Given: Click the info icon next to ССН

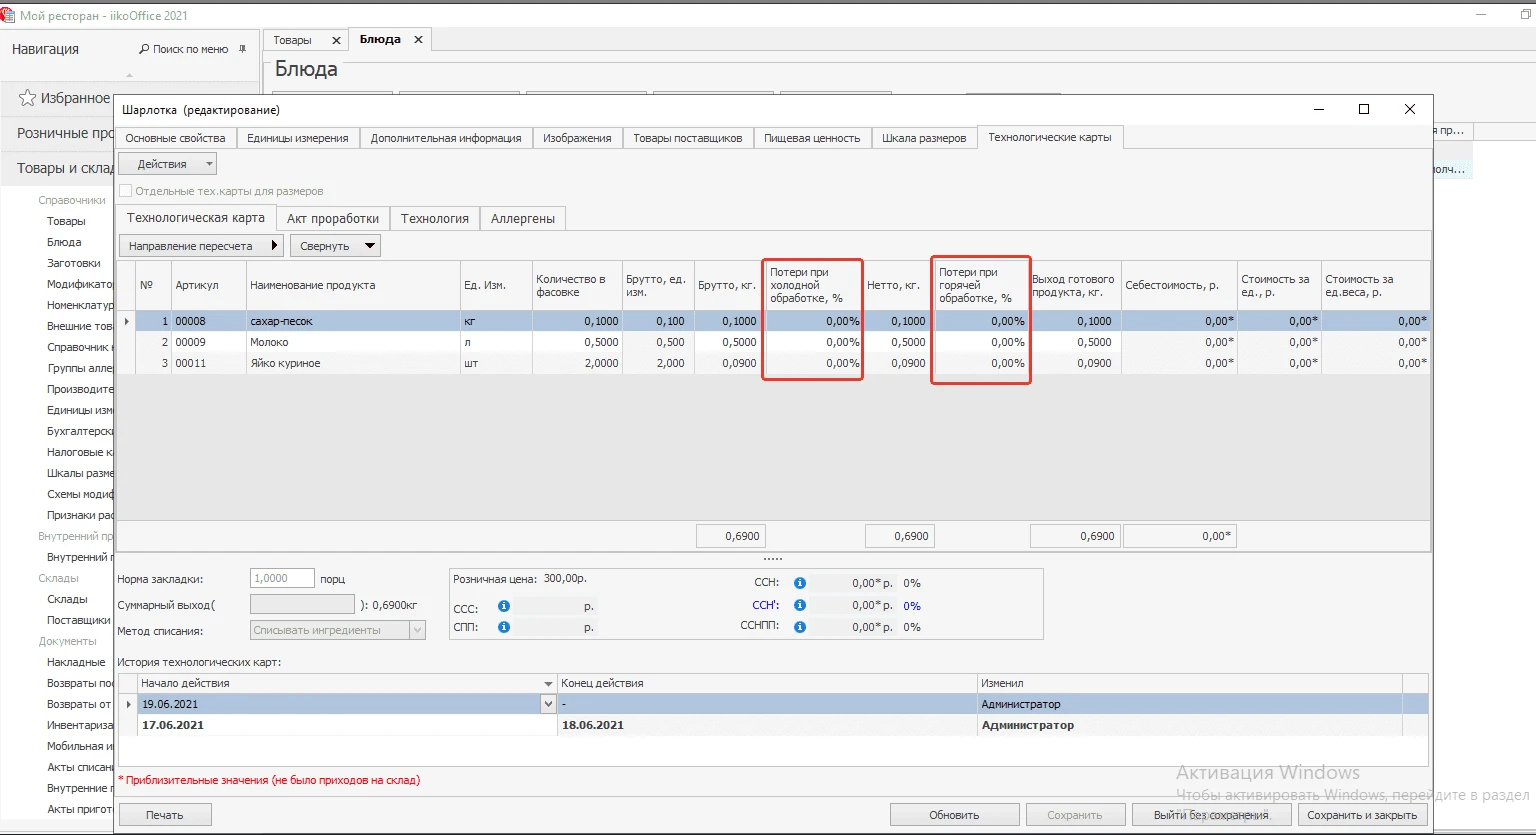Looking at the screenshot, I should pos(800,583).
